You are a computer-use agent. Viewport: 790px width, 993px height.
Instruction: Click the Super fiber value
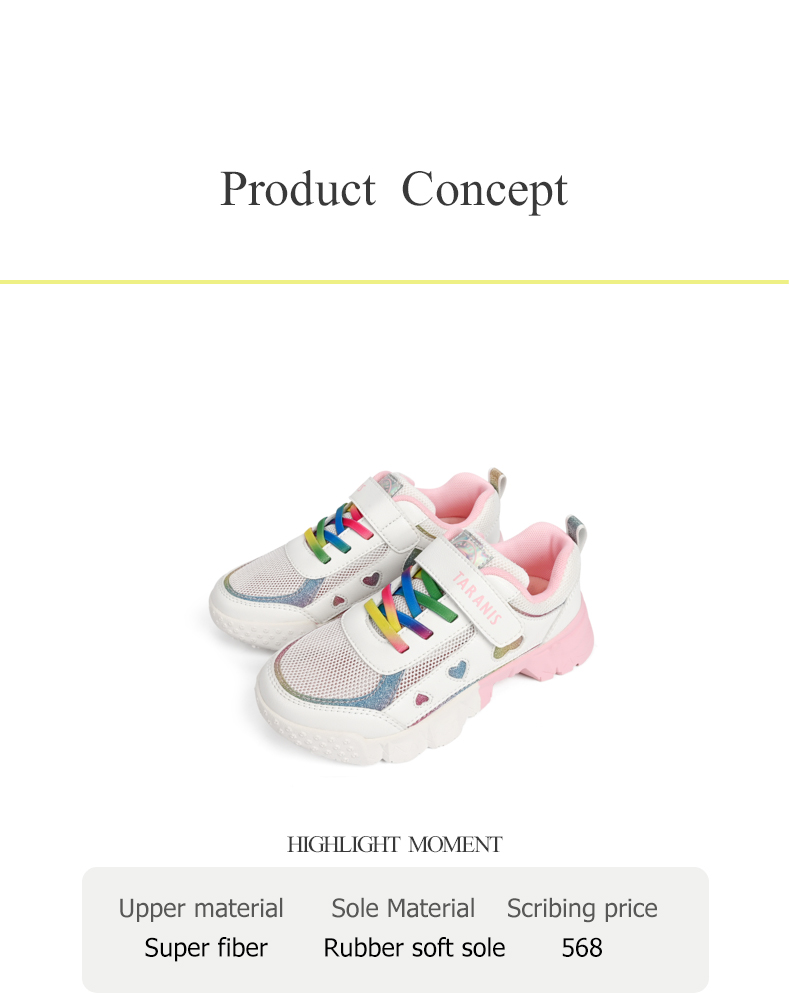(206, 947)
